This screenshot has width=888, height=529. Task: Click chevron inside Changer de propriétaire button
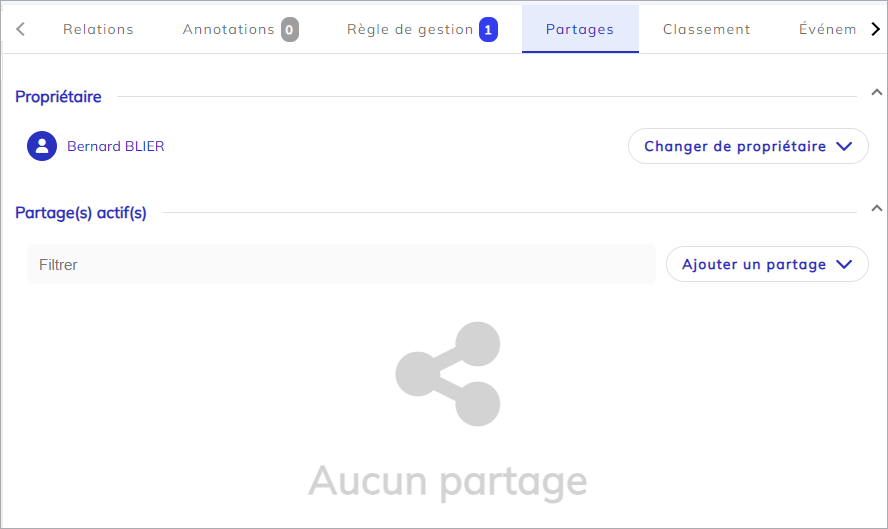pos(843,146)
